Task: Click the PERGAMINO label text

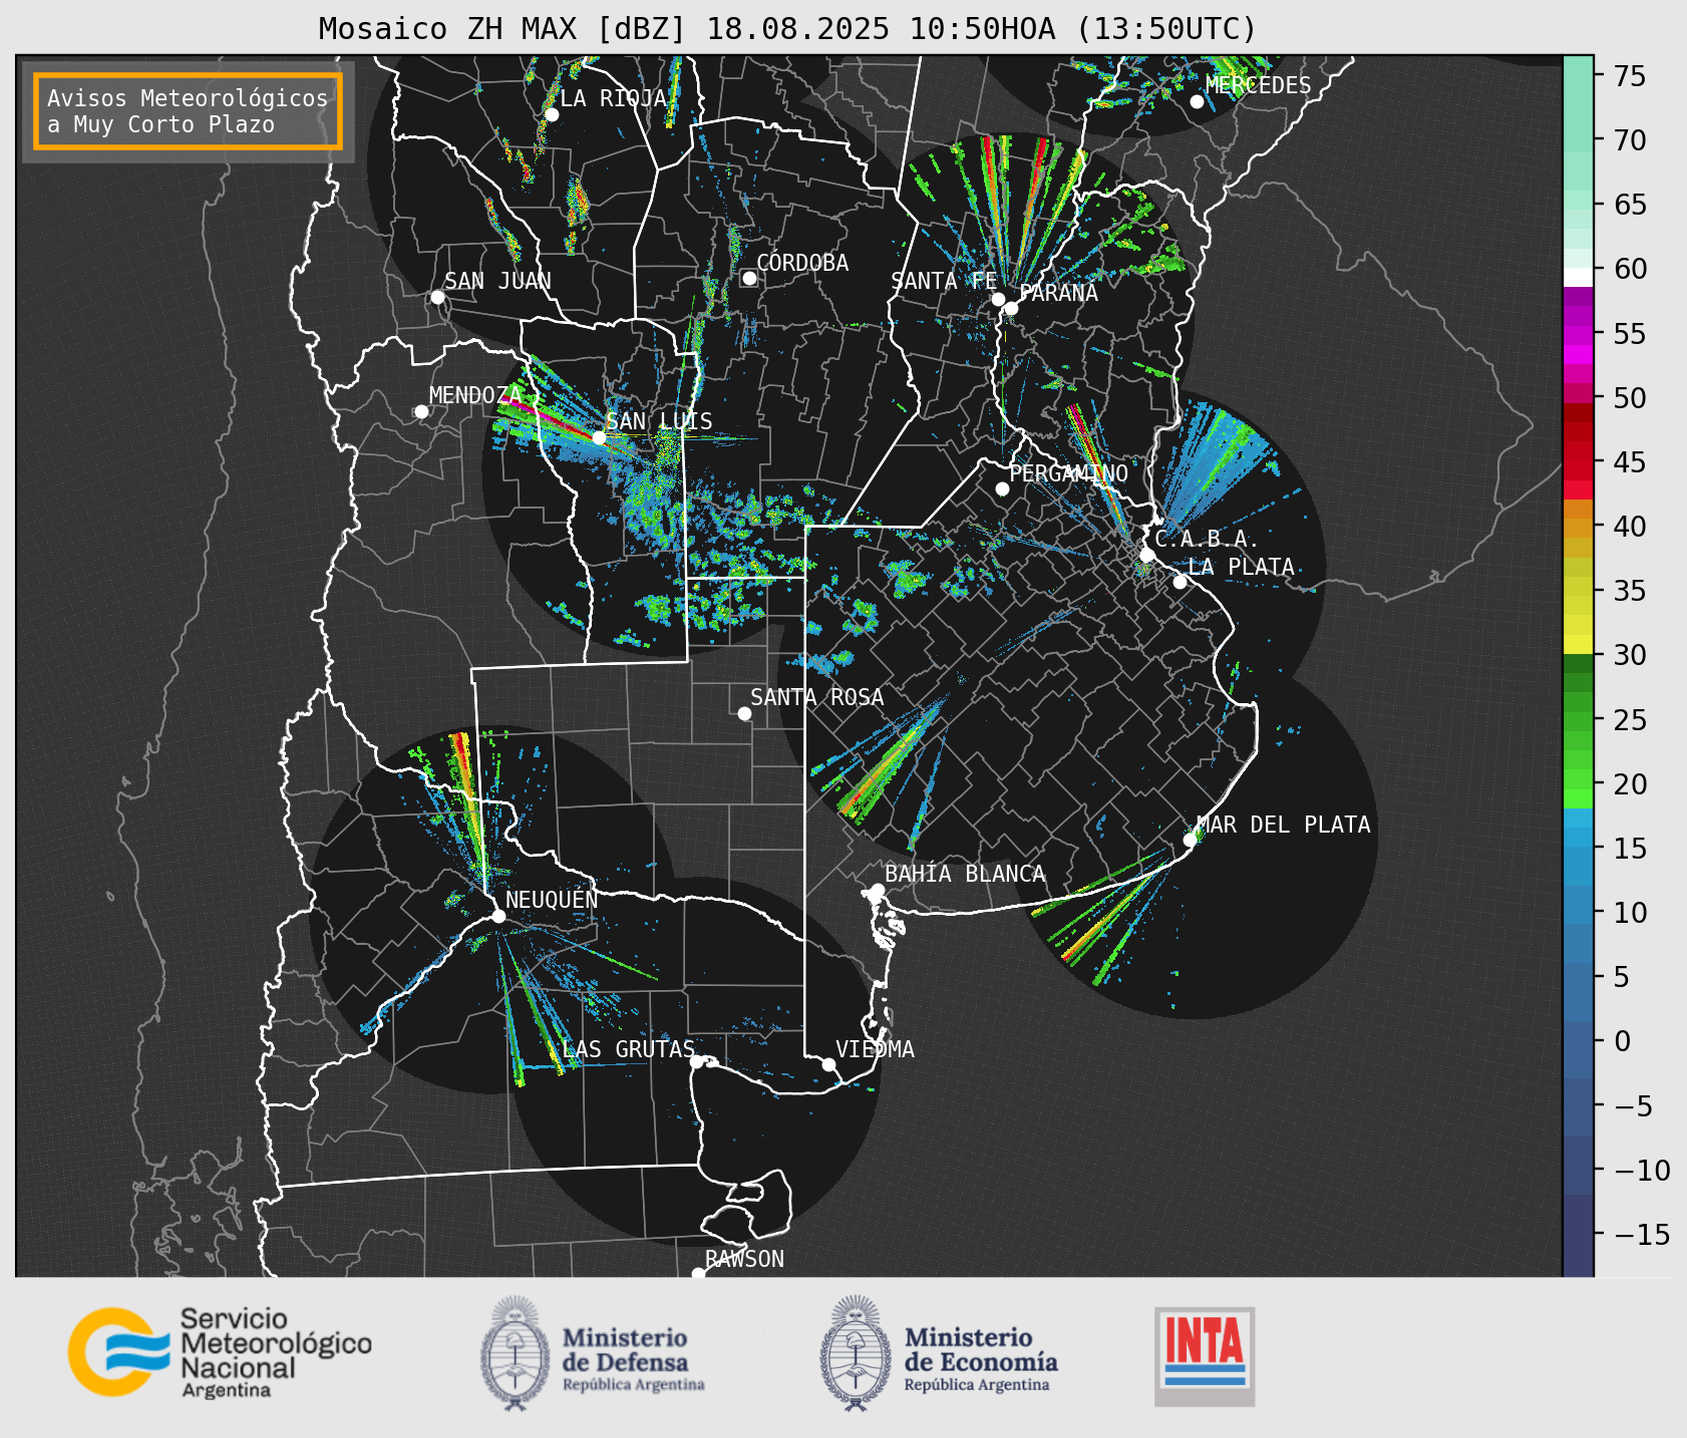Action: pyautogui.click(x=1068, y=473)
